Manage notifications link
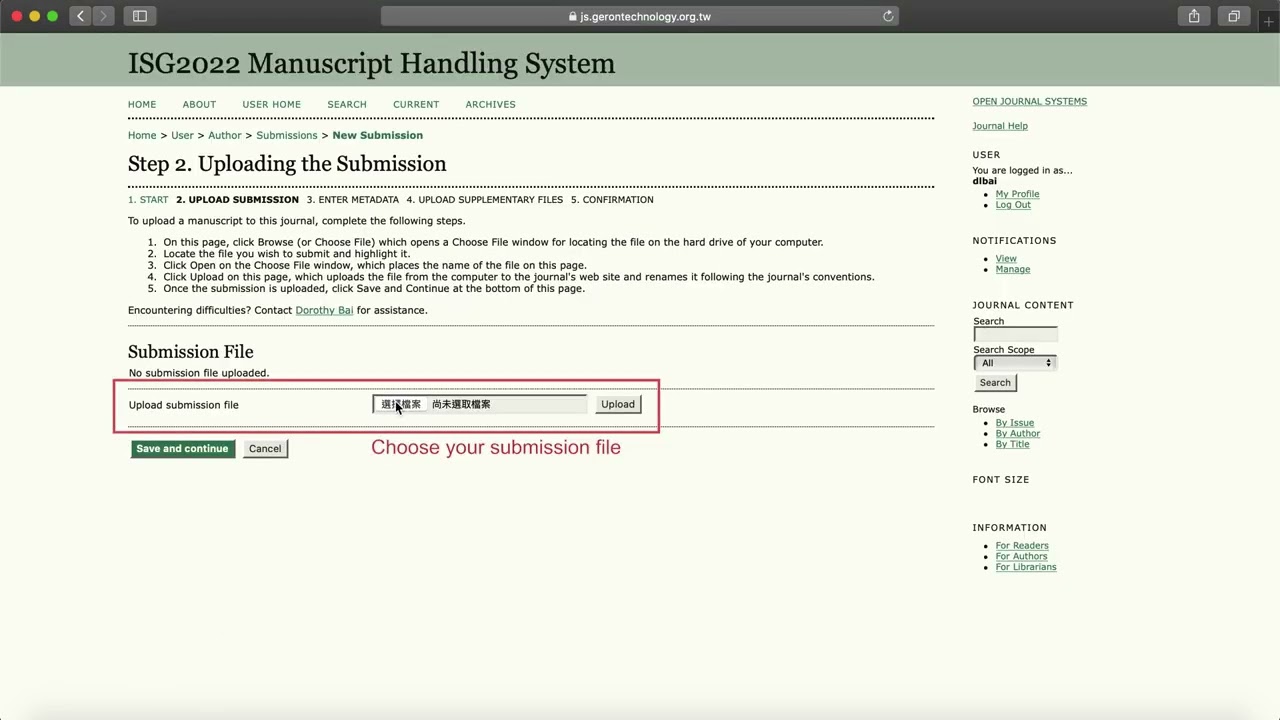This screenshot has height=720, width=1280. 1012,269
